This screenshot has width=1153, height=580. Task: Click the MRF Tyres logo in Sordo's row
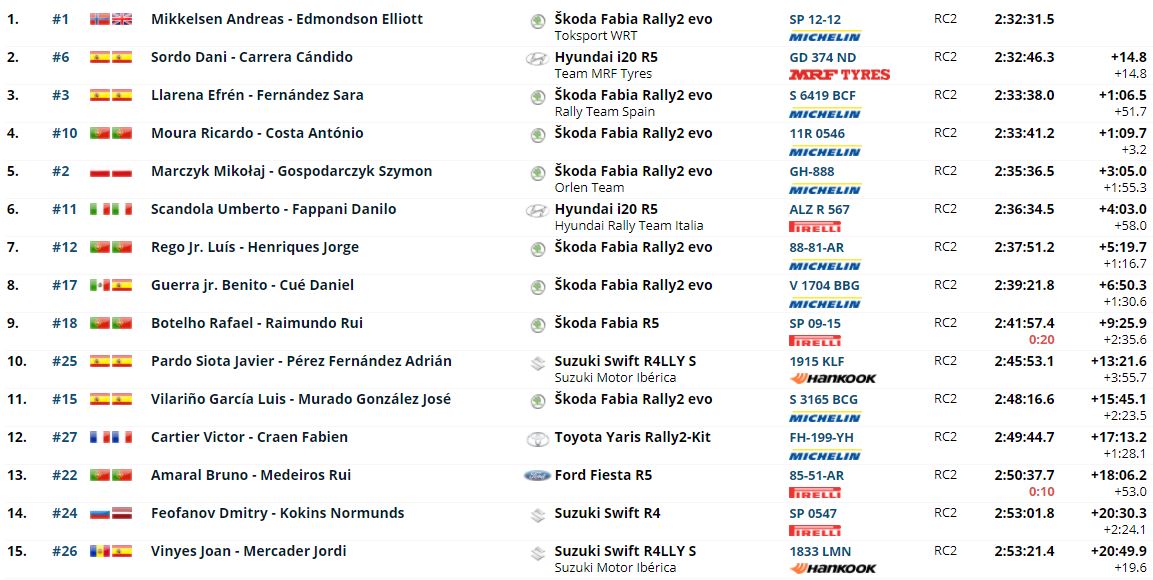click(838, 74)
